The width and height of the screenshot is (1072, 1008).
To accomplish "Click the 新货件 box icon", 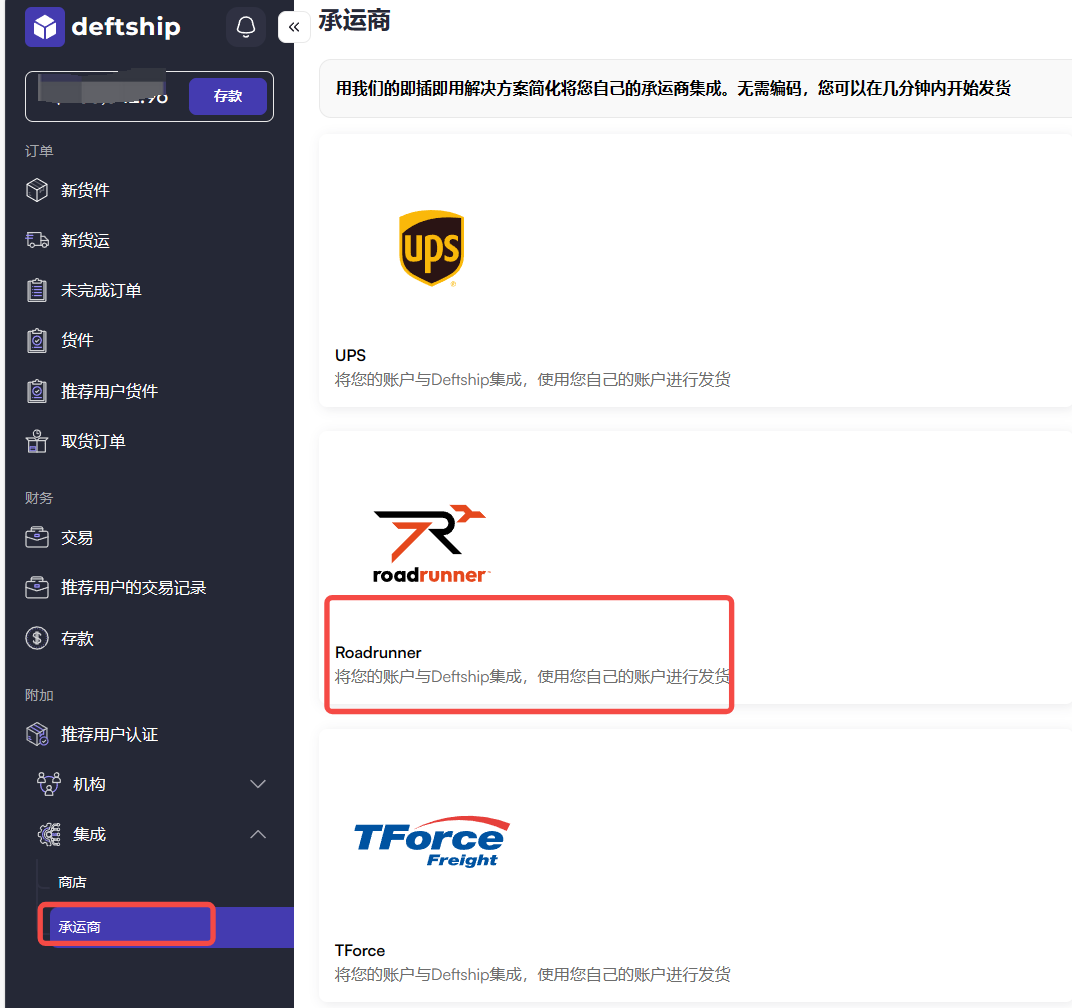I will click(x=37, y=190).
